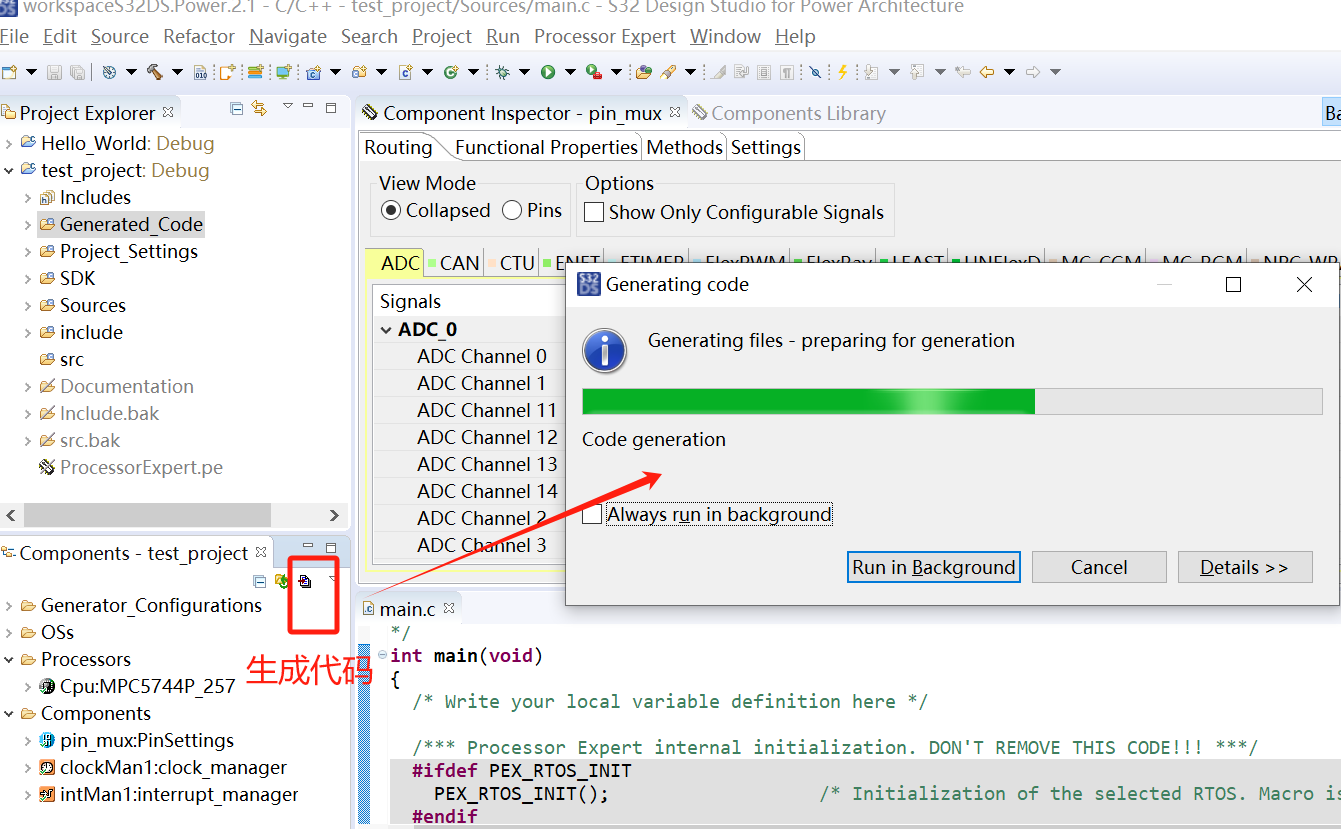Close the main.c editor tab
Image resolution: width=1341 pixels, height=829 pixels.
pyautogui.click(x=449, y=607)
